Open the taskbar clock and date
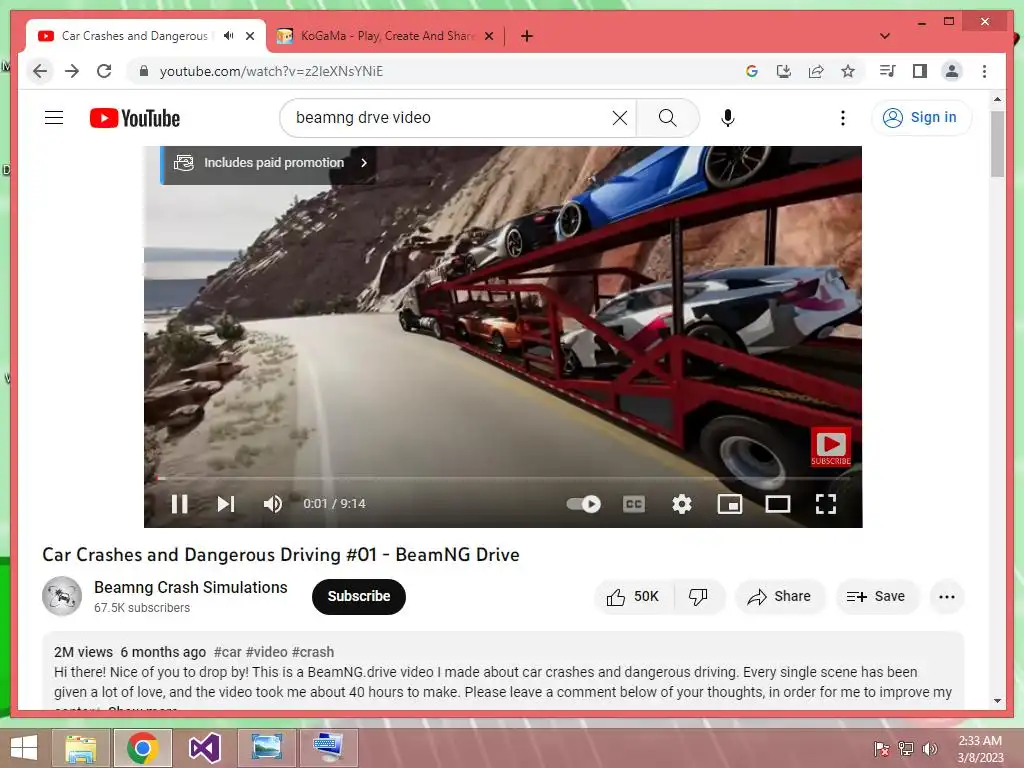This screenshot has width=1024, height=768. 980,749
